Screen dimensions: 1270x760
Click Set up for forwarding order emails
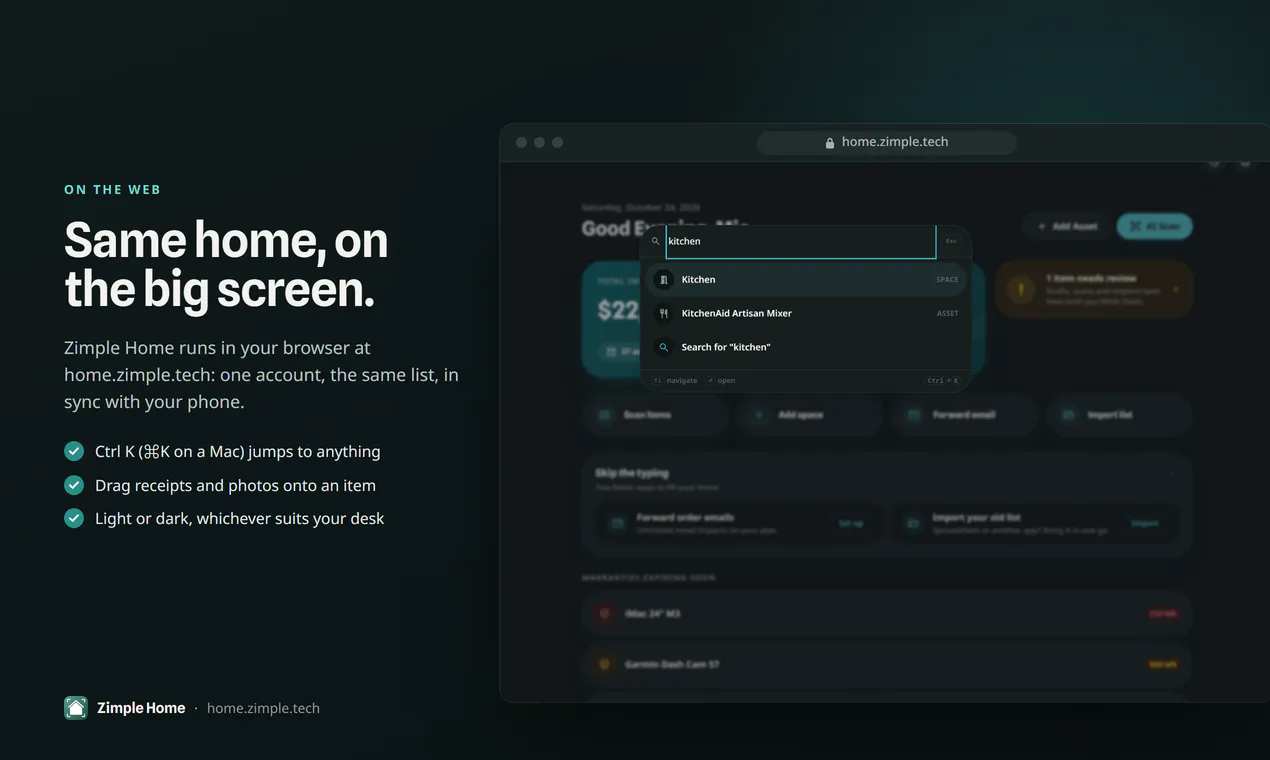coord(851,523)
